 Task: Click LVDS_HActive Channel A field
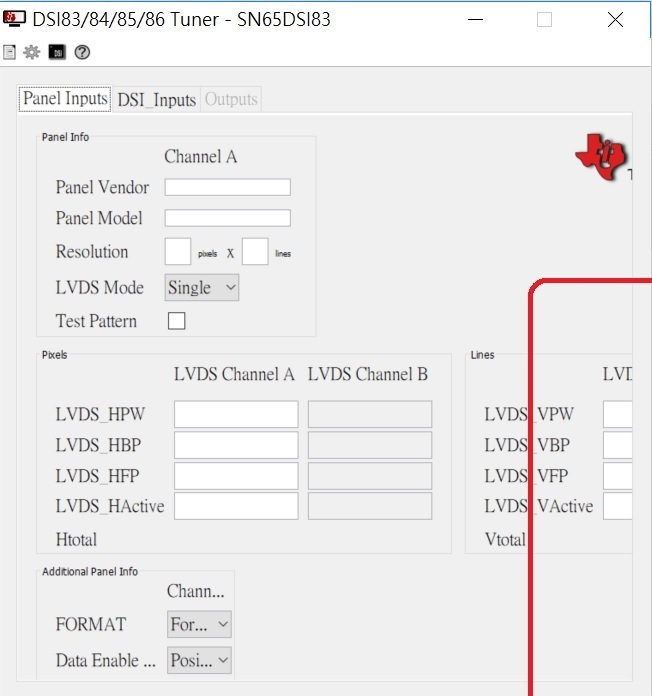(236, 506)
